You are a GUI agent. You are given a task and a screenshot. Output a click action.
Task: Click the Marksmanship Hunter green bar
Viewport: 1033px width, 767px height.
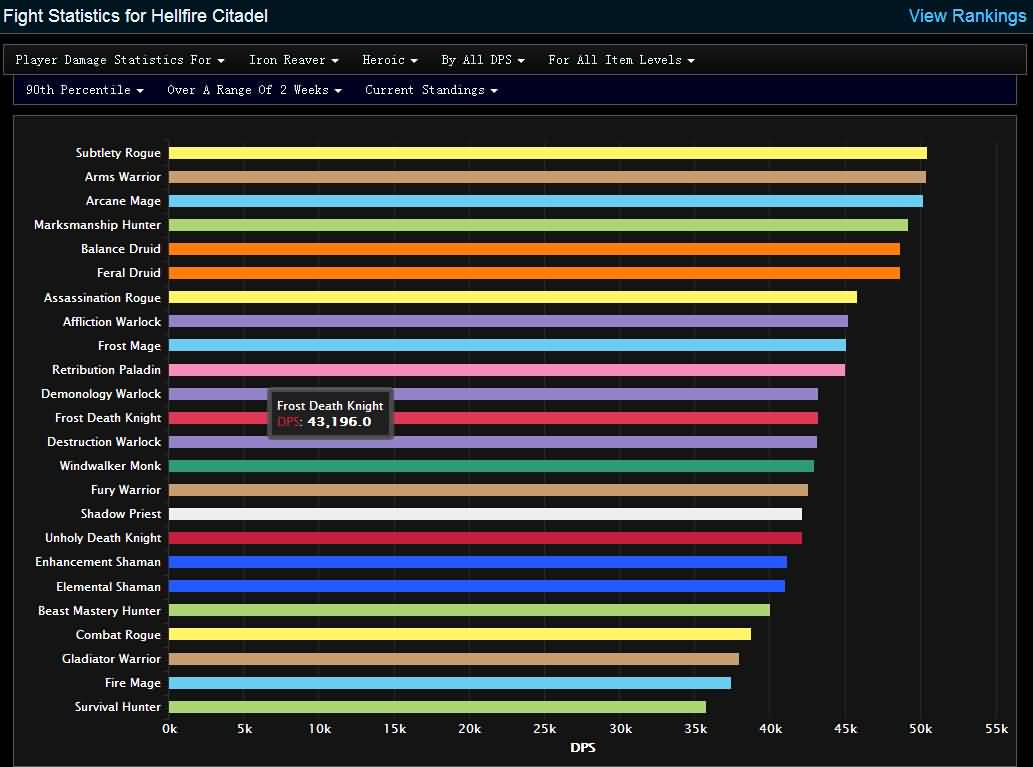pos(538,225)
